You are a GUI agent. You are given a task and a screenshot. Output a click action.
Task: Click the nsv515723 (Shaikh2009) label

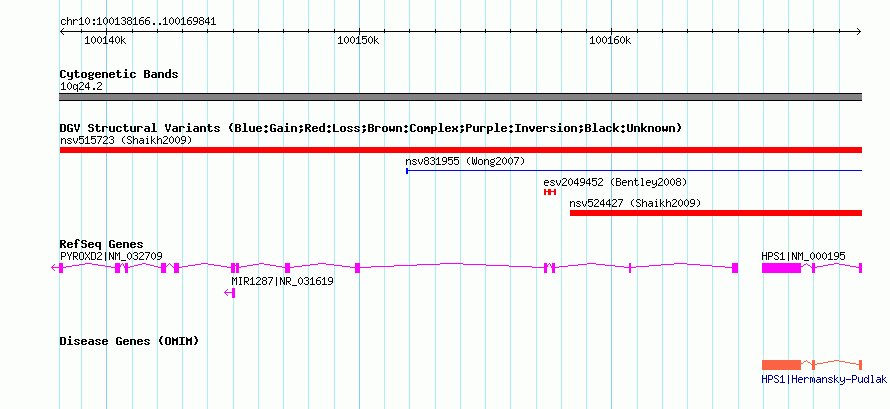click(126, 140)
